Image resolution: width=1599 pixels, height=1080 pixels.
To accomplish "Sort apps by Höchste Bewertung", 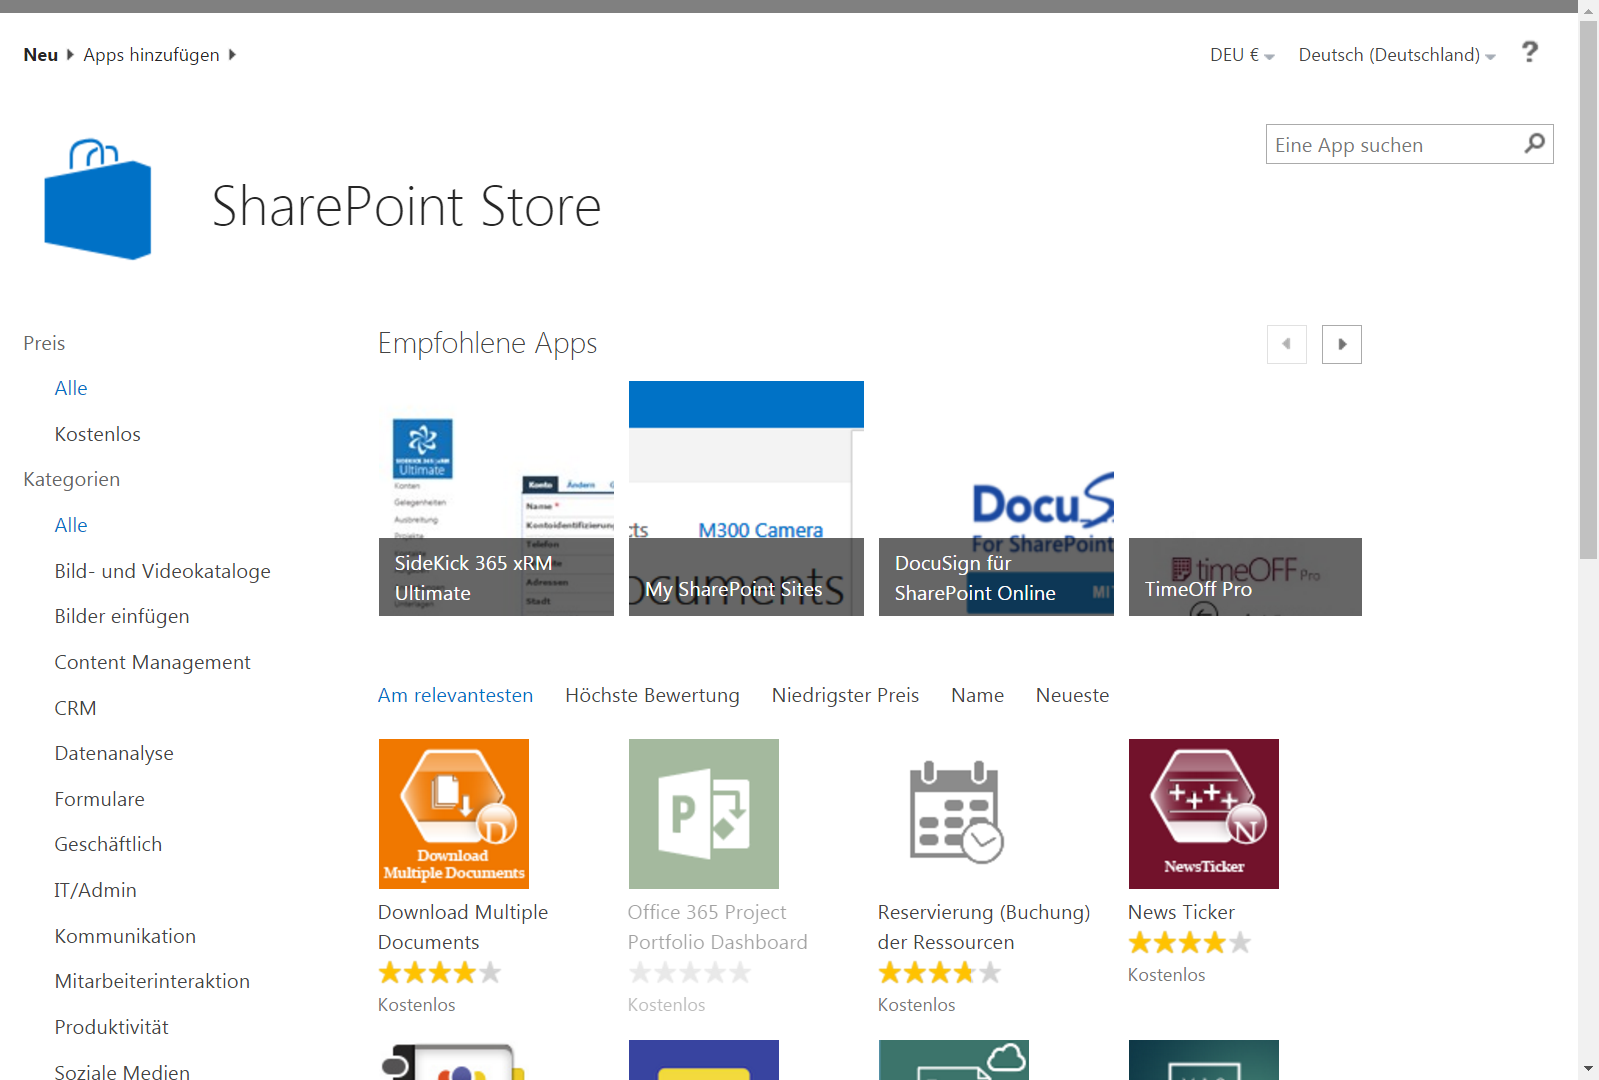I will point(652,695).
